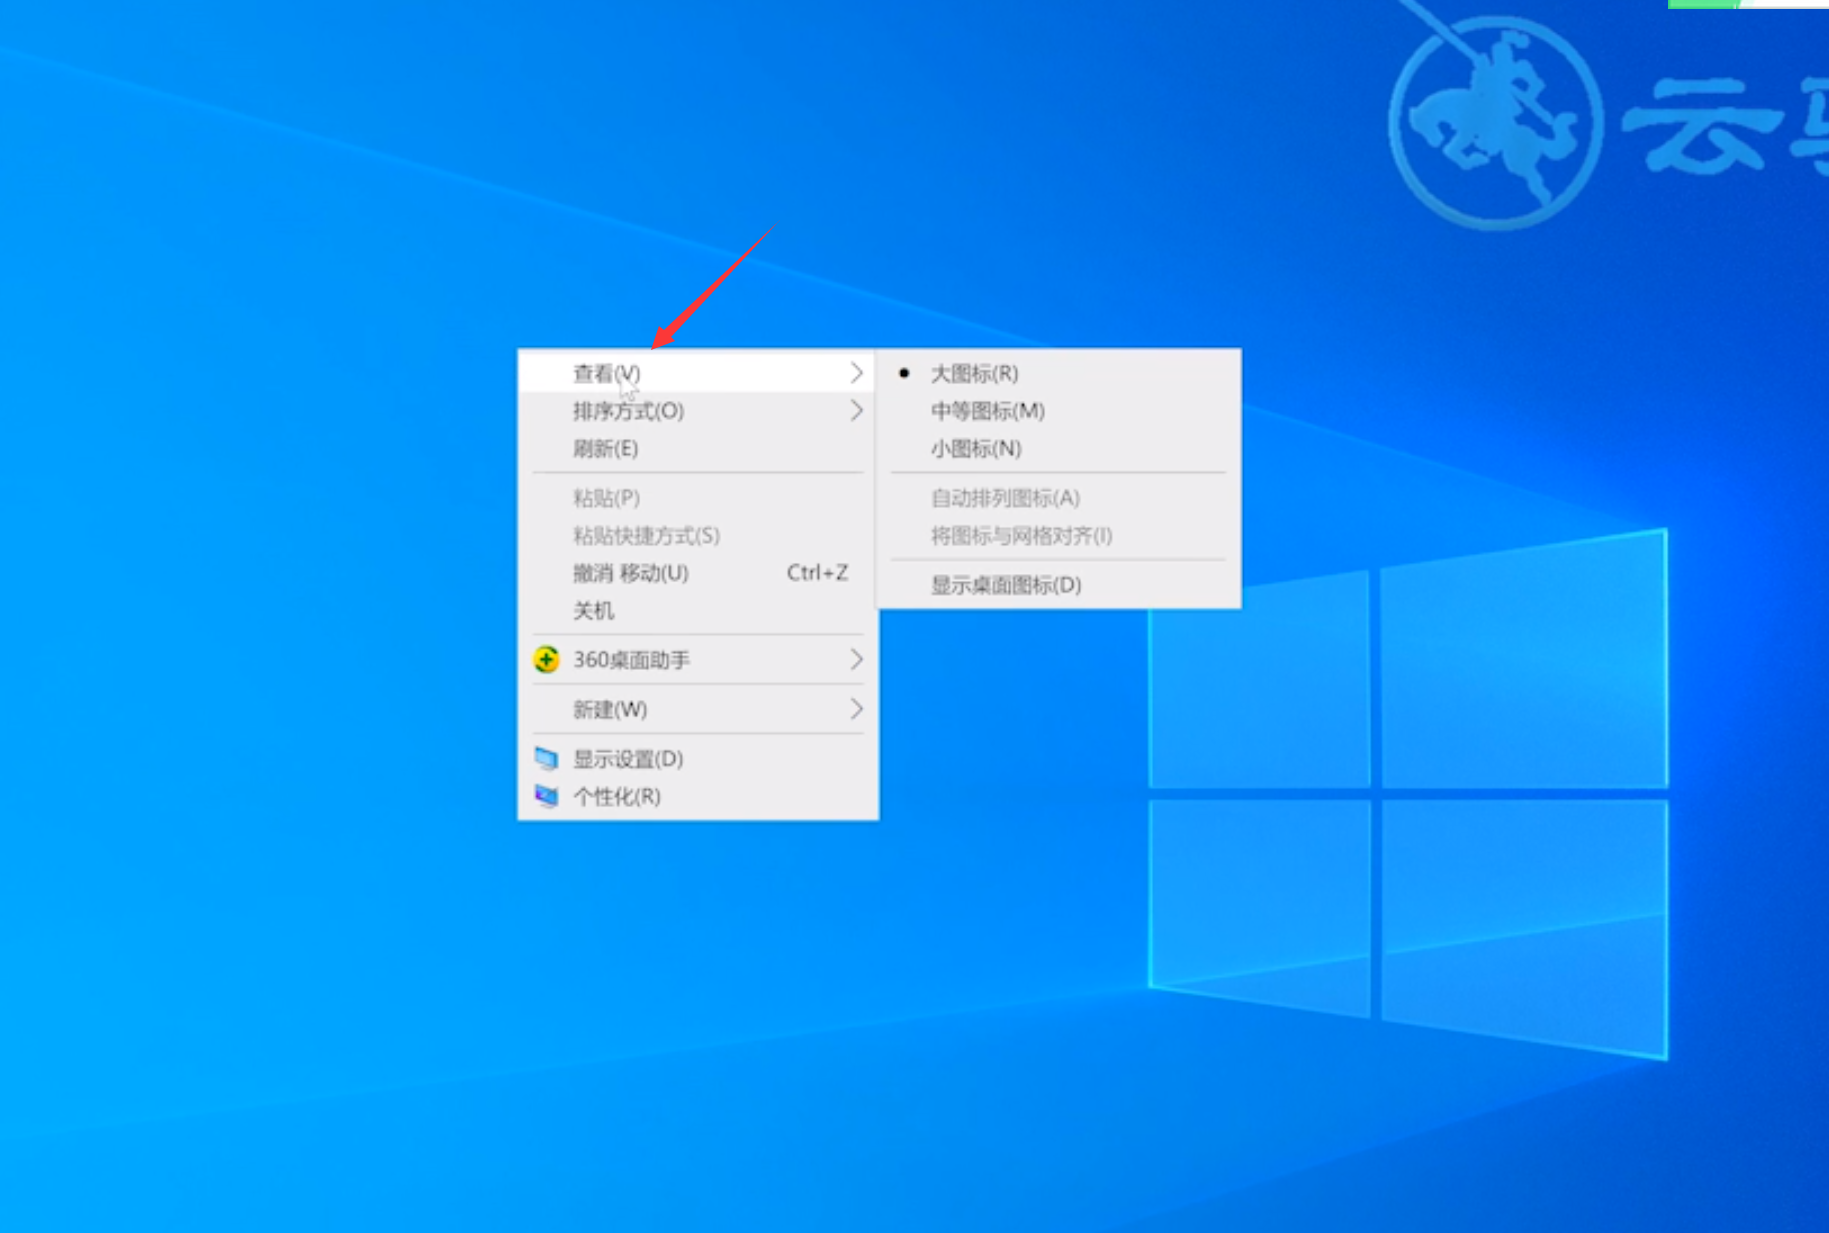The width and height of the screenshot is (1829, 1233).
Task: Expand submenu arrow next to 排序方式(O)
Action: (x=856, y=411)
